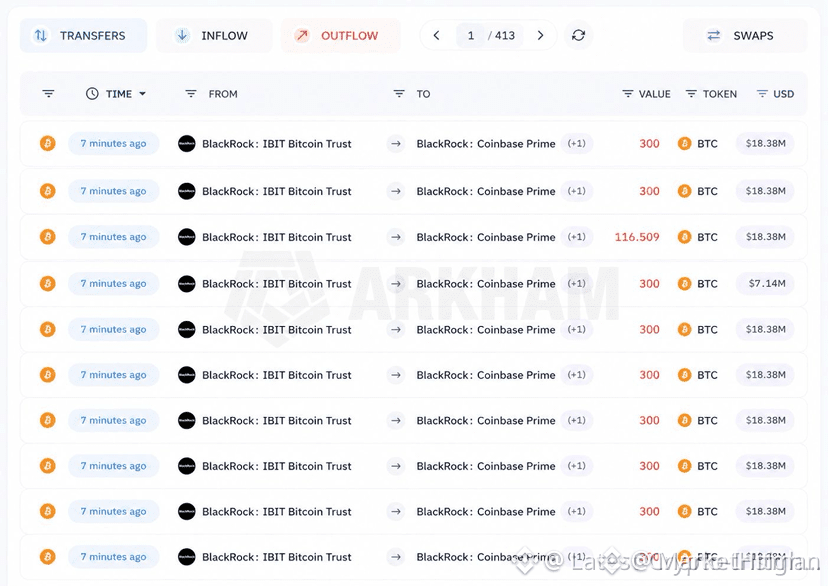The image size is (828, 586).
Task: Open IBIT Bitcoin Trust in 116.509 row
Action: (x=277, y=237)
